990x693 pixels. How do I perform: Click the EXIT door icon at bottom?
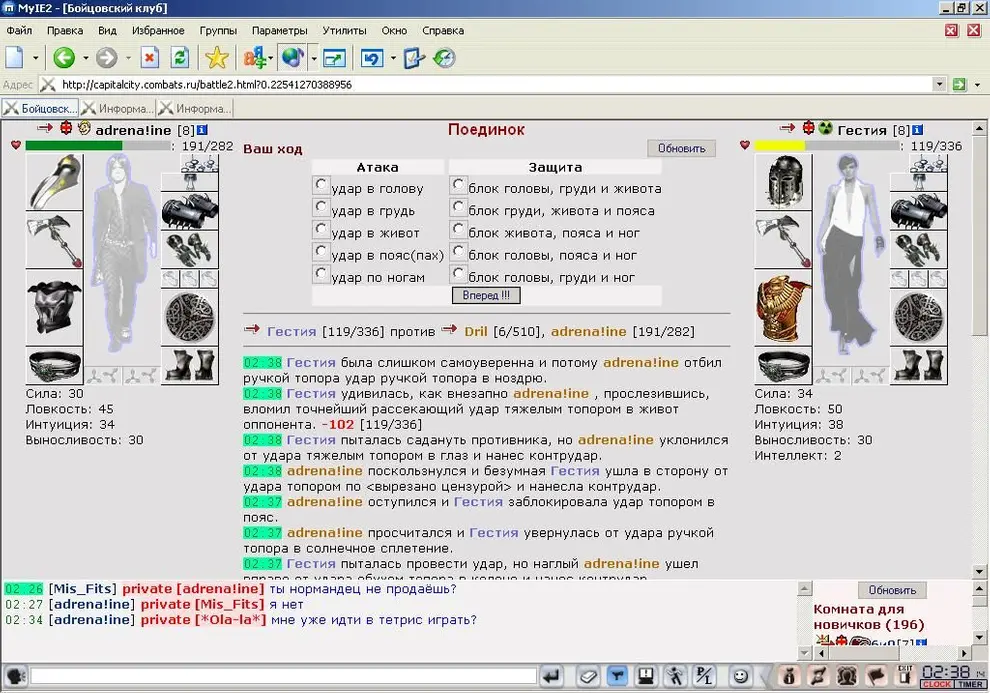905,676
